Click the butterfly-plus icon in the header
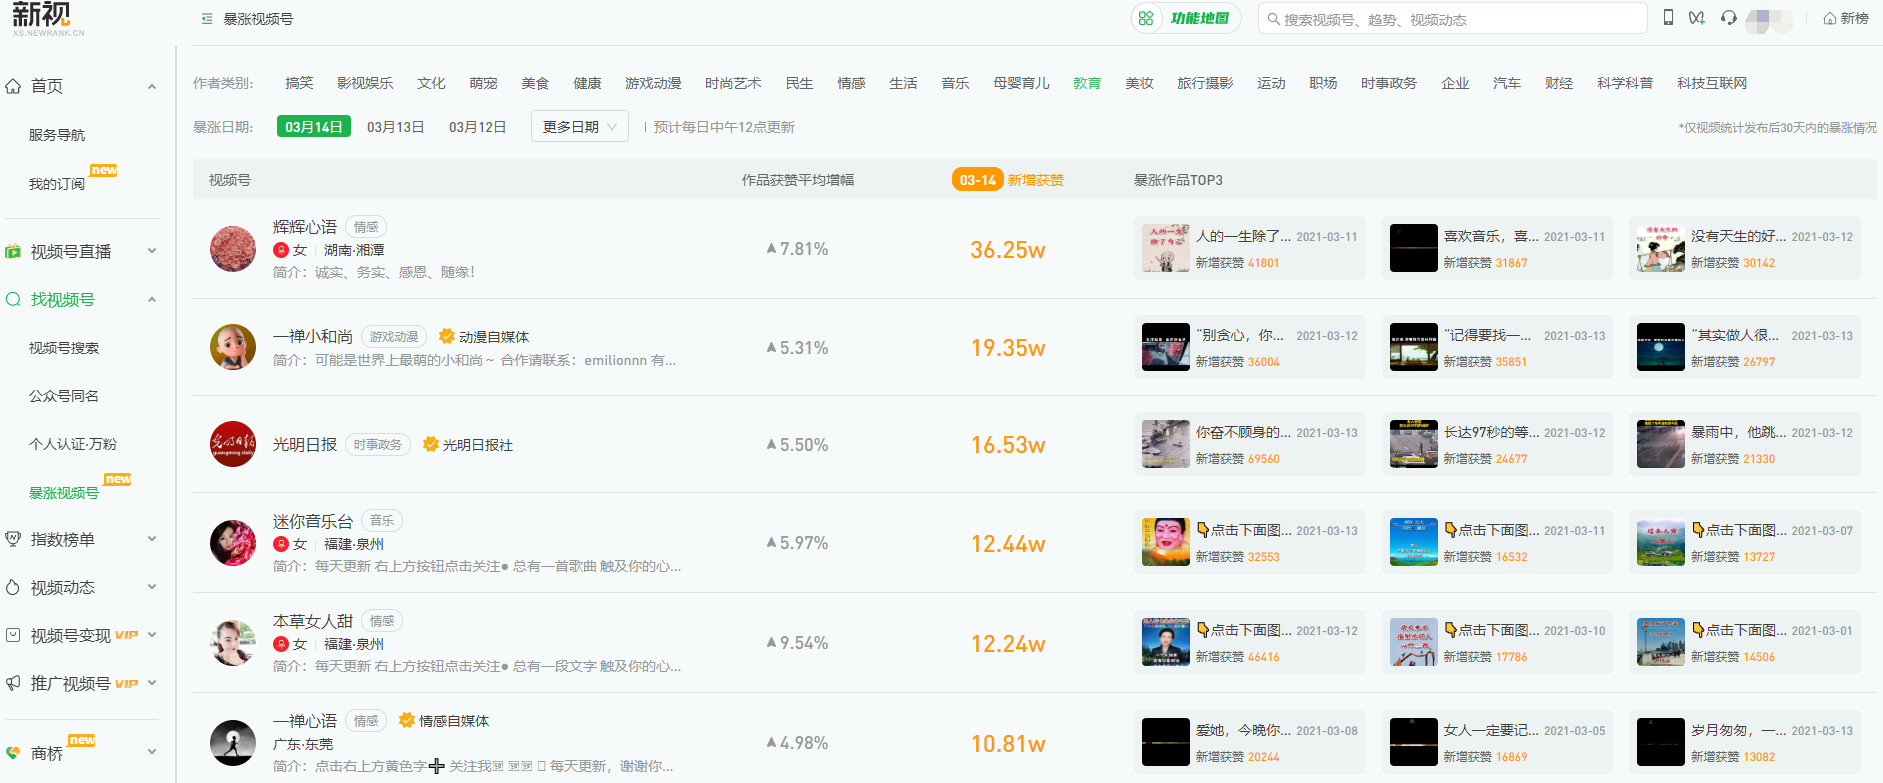 1697,18
